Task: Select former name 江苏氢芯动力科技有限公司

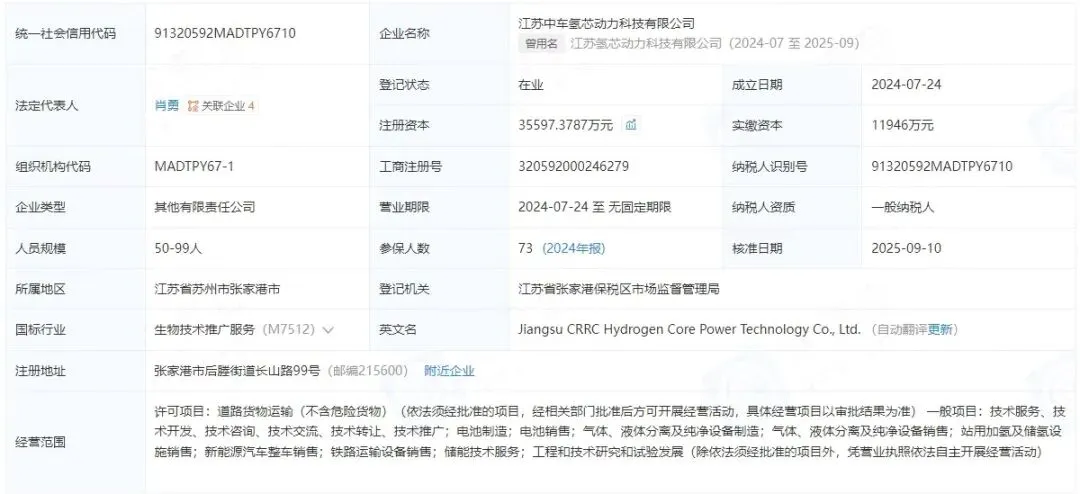Action: 646,43
